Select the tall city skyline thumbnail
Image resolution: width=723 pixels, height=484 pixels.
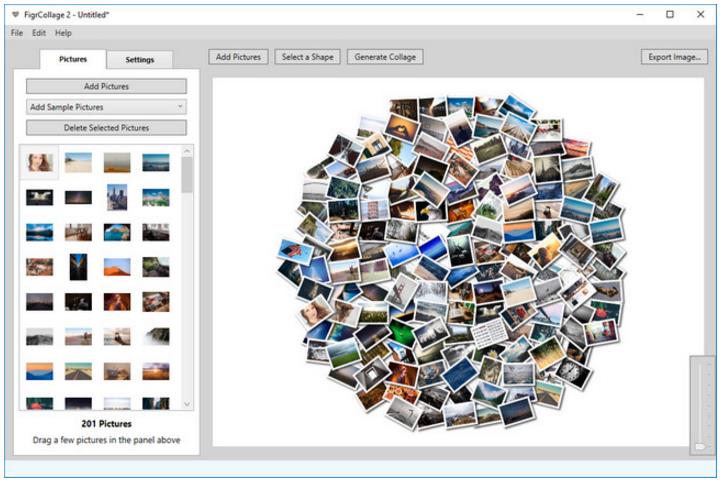point(117,196)
